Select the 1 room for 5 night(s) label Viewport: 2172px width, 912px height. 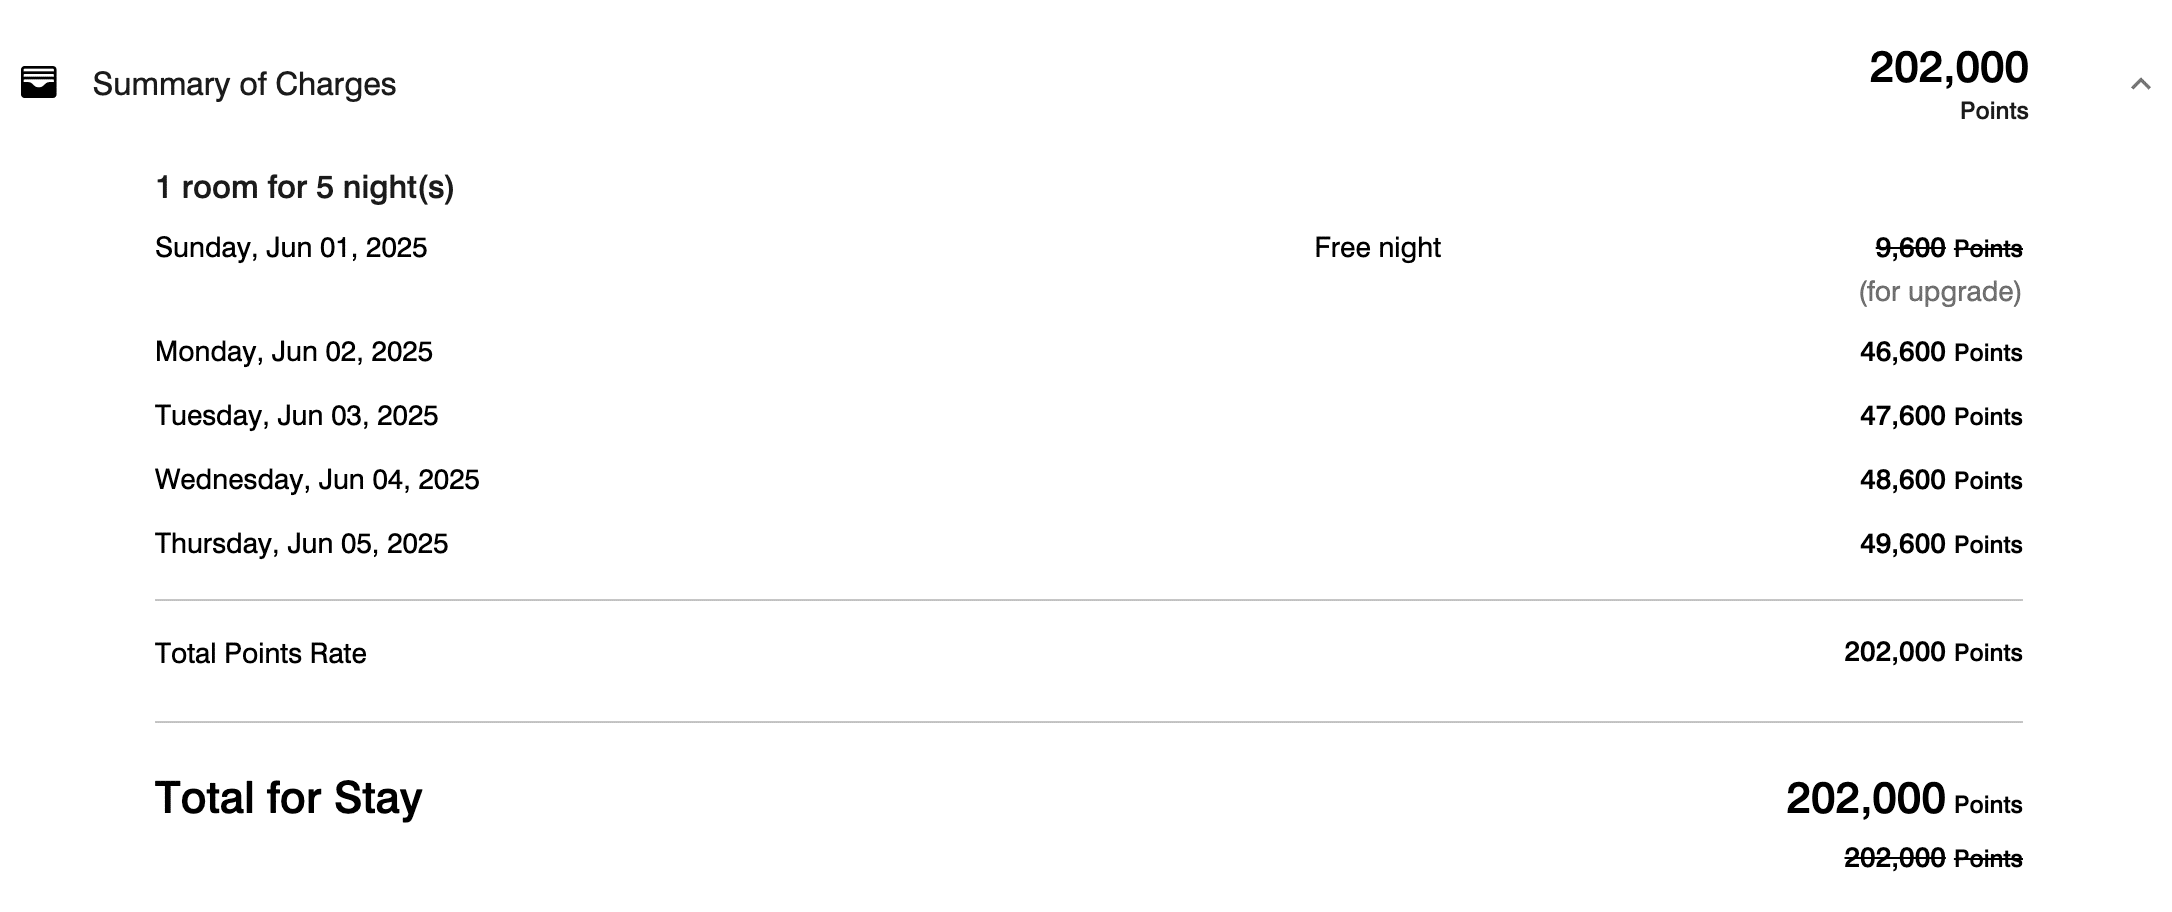tap(304, 187)
